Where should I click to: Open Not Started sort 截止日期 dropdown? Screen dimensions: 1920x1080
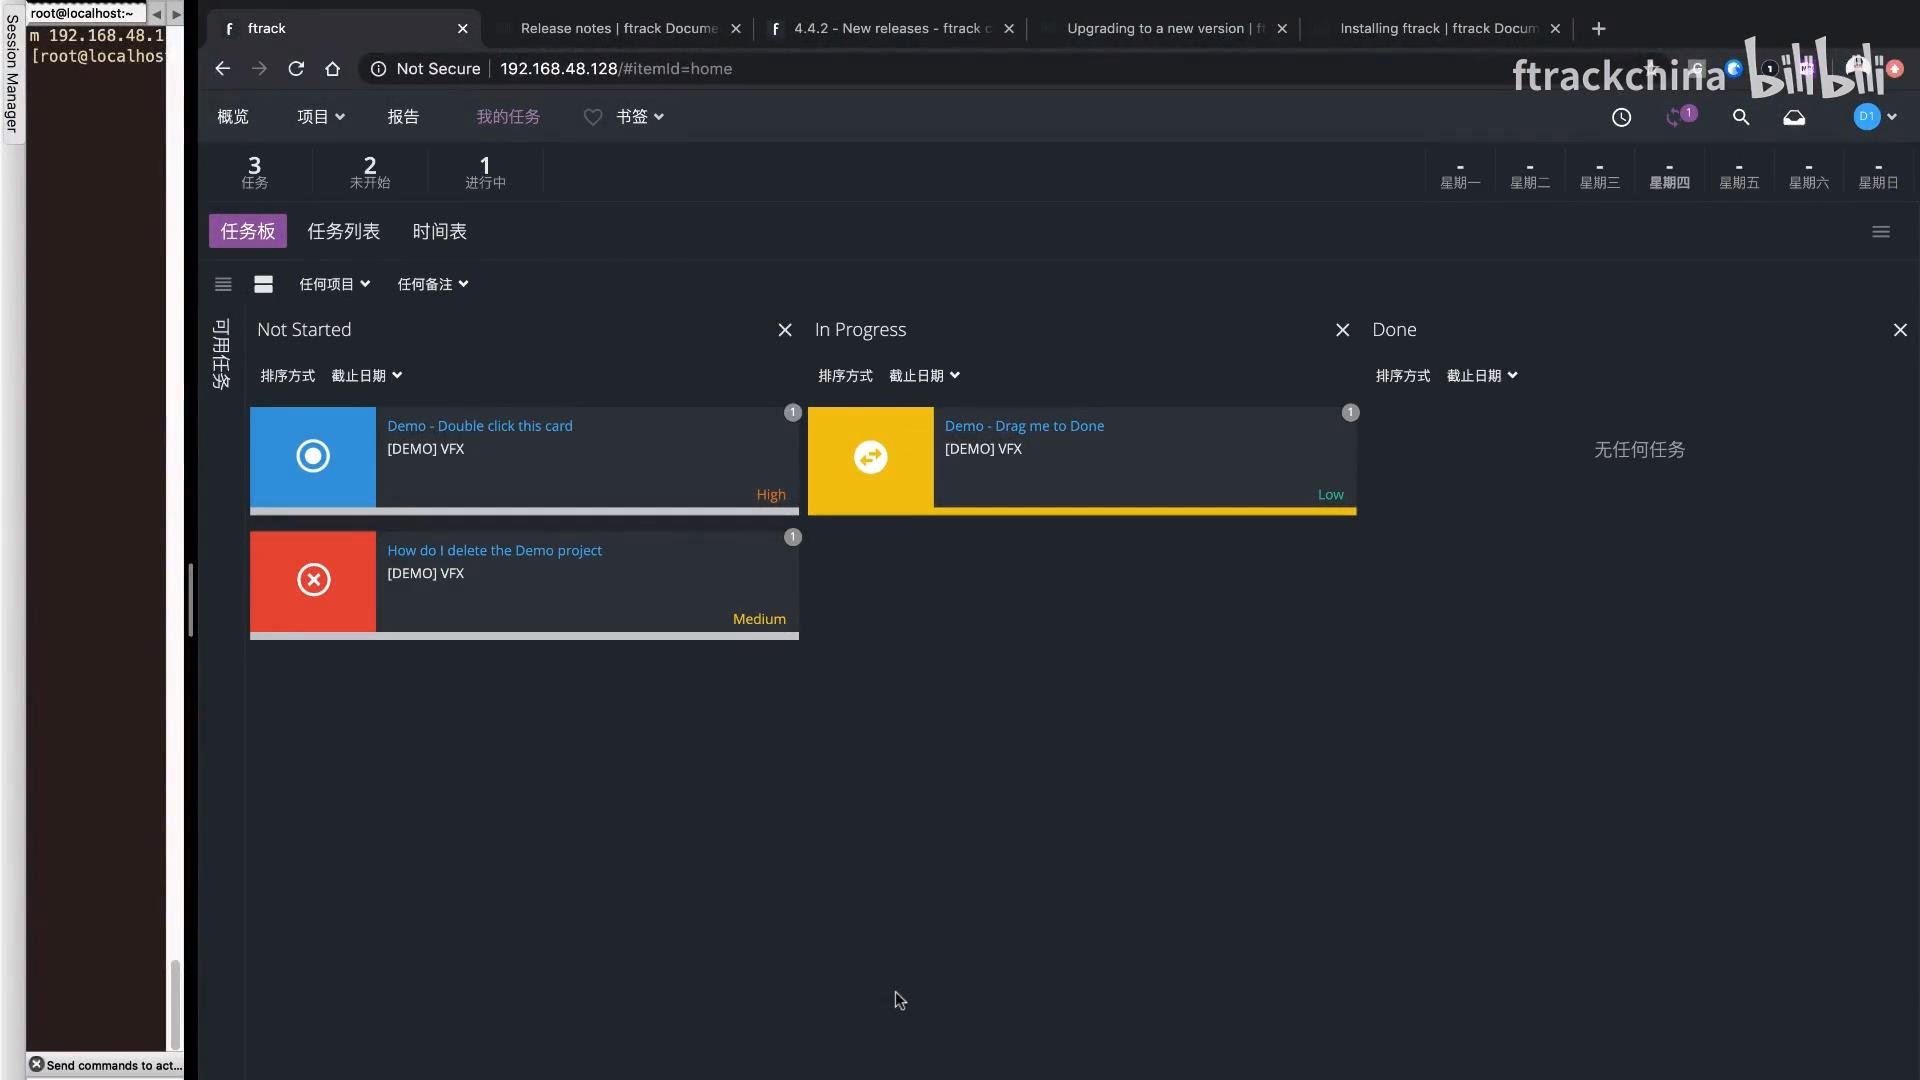[x=367, y=376]
